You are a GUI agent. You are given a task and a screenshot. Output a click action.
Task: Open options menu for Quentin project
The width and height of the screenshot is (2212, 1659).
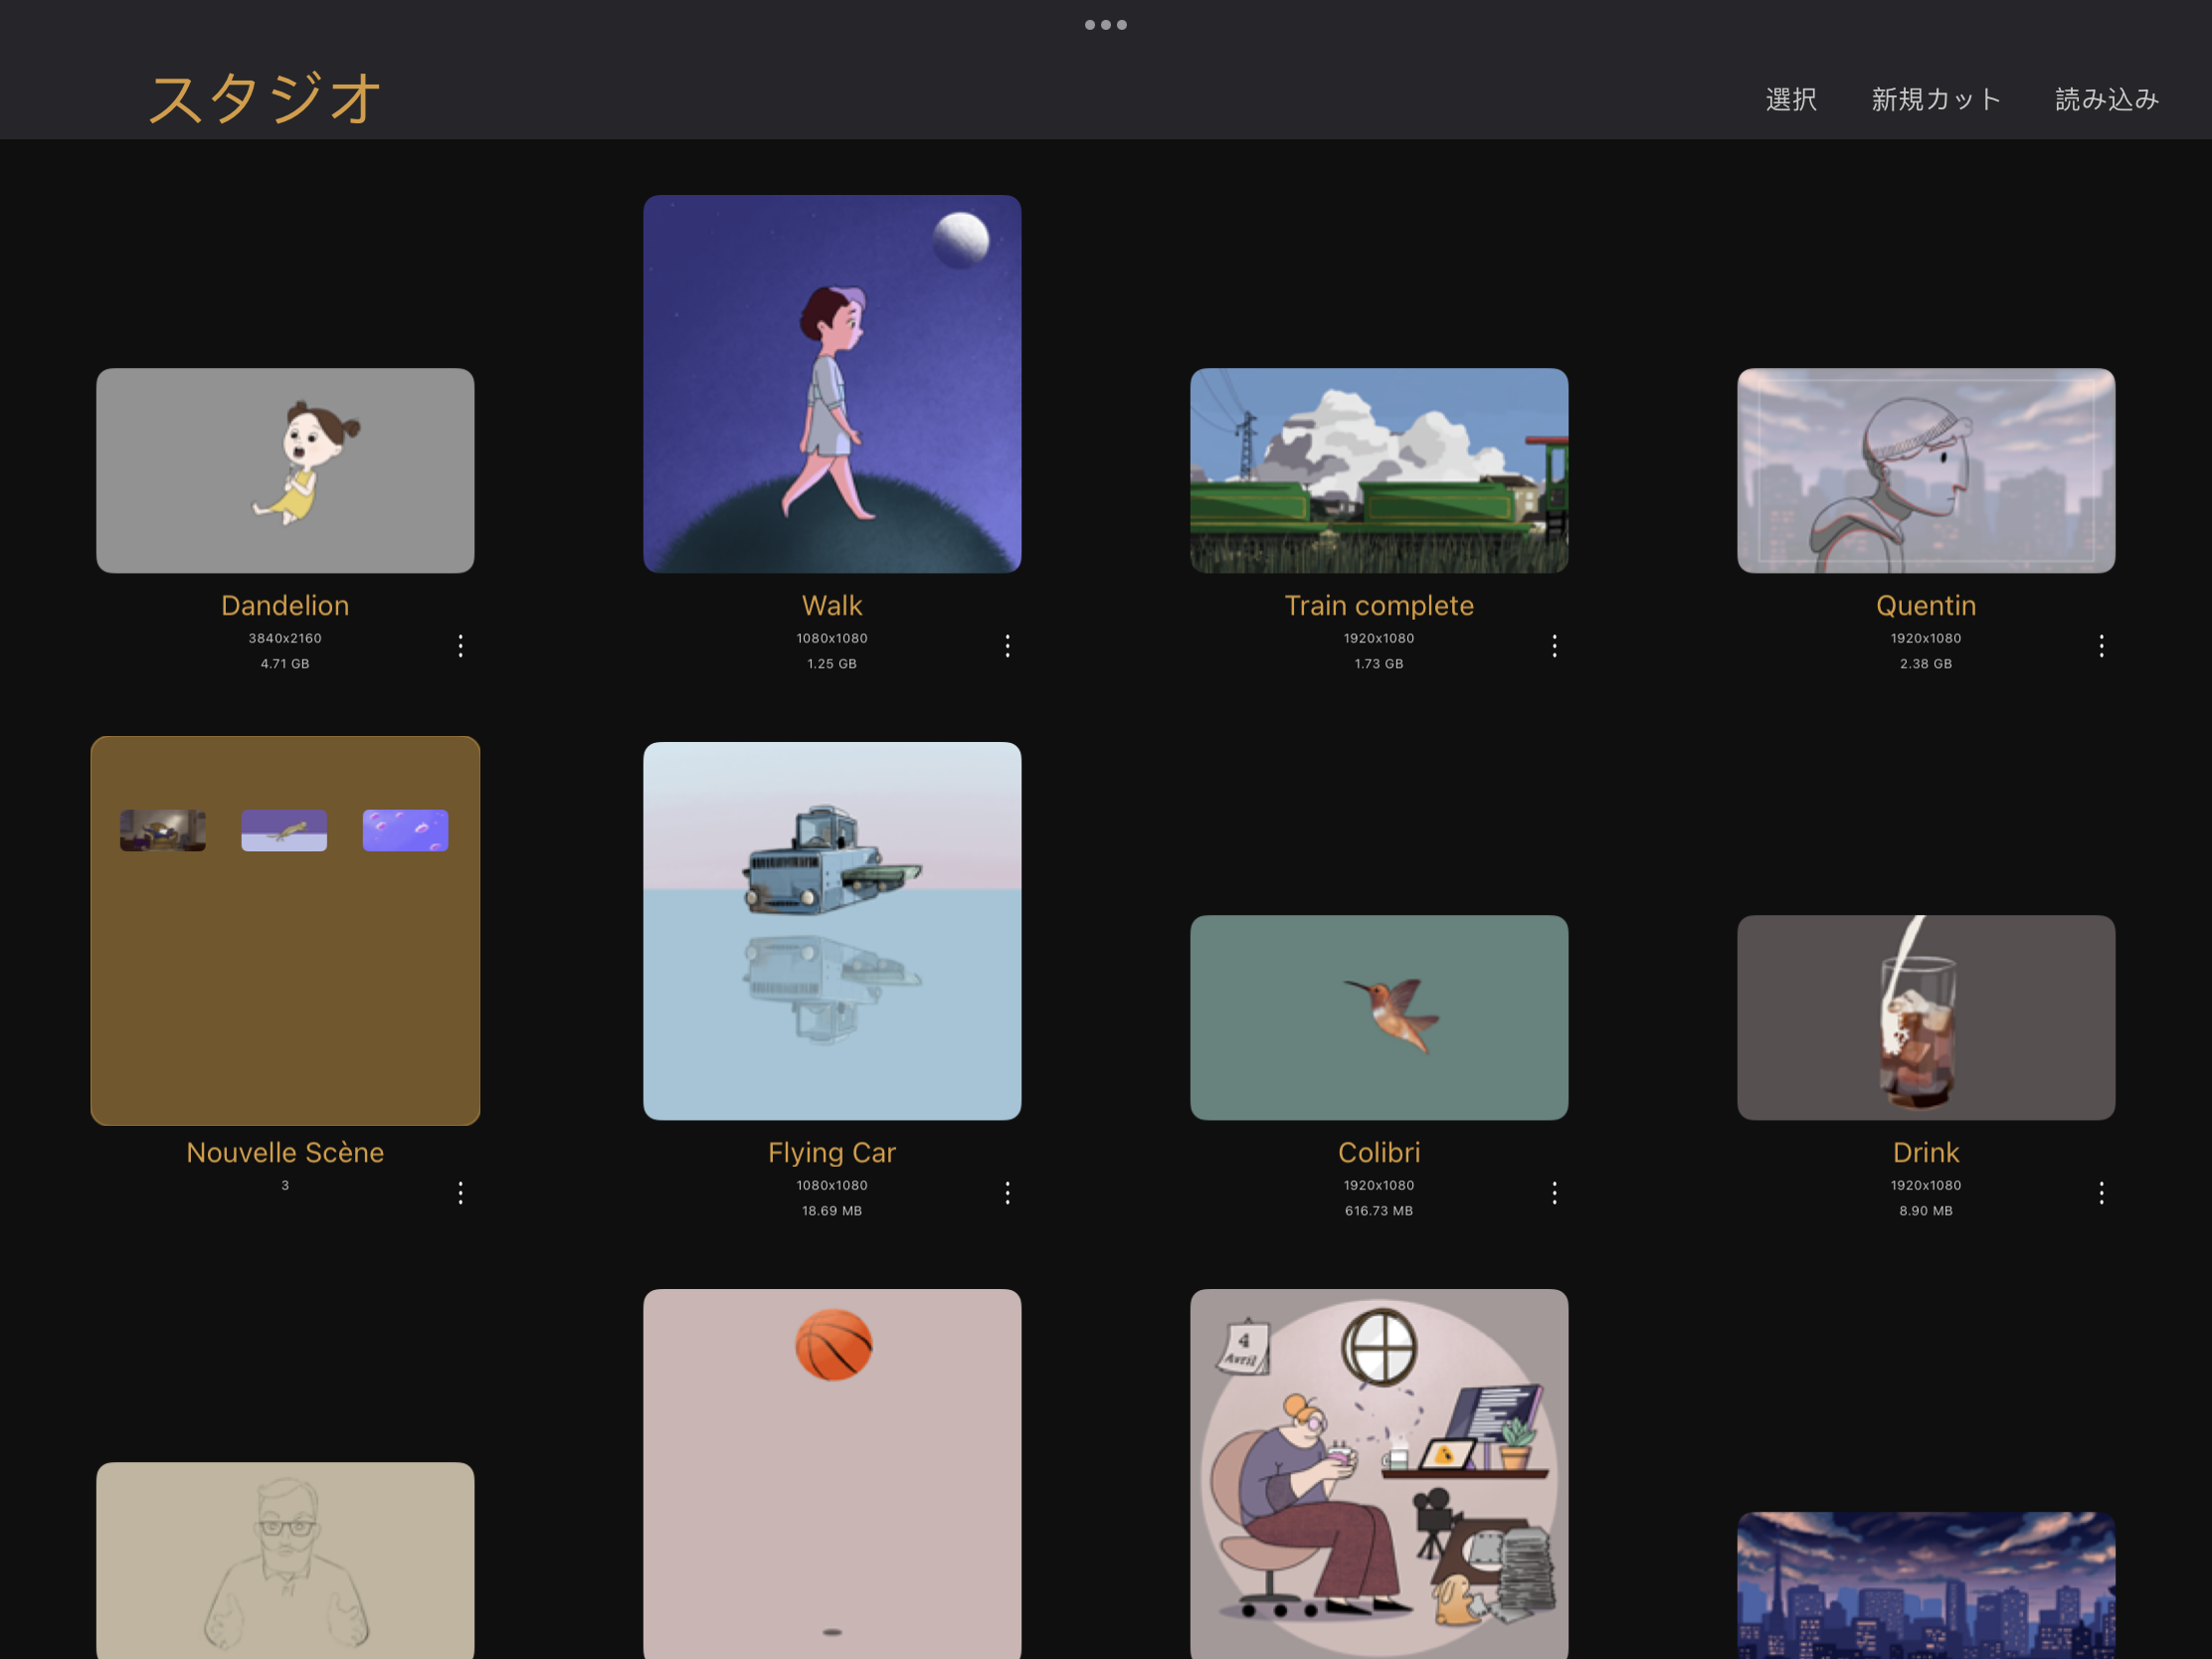coord(2101,646)
